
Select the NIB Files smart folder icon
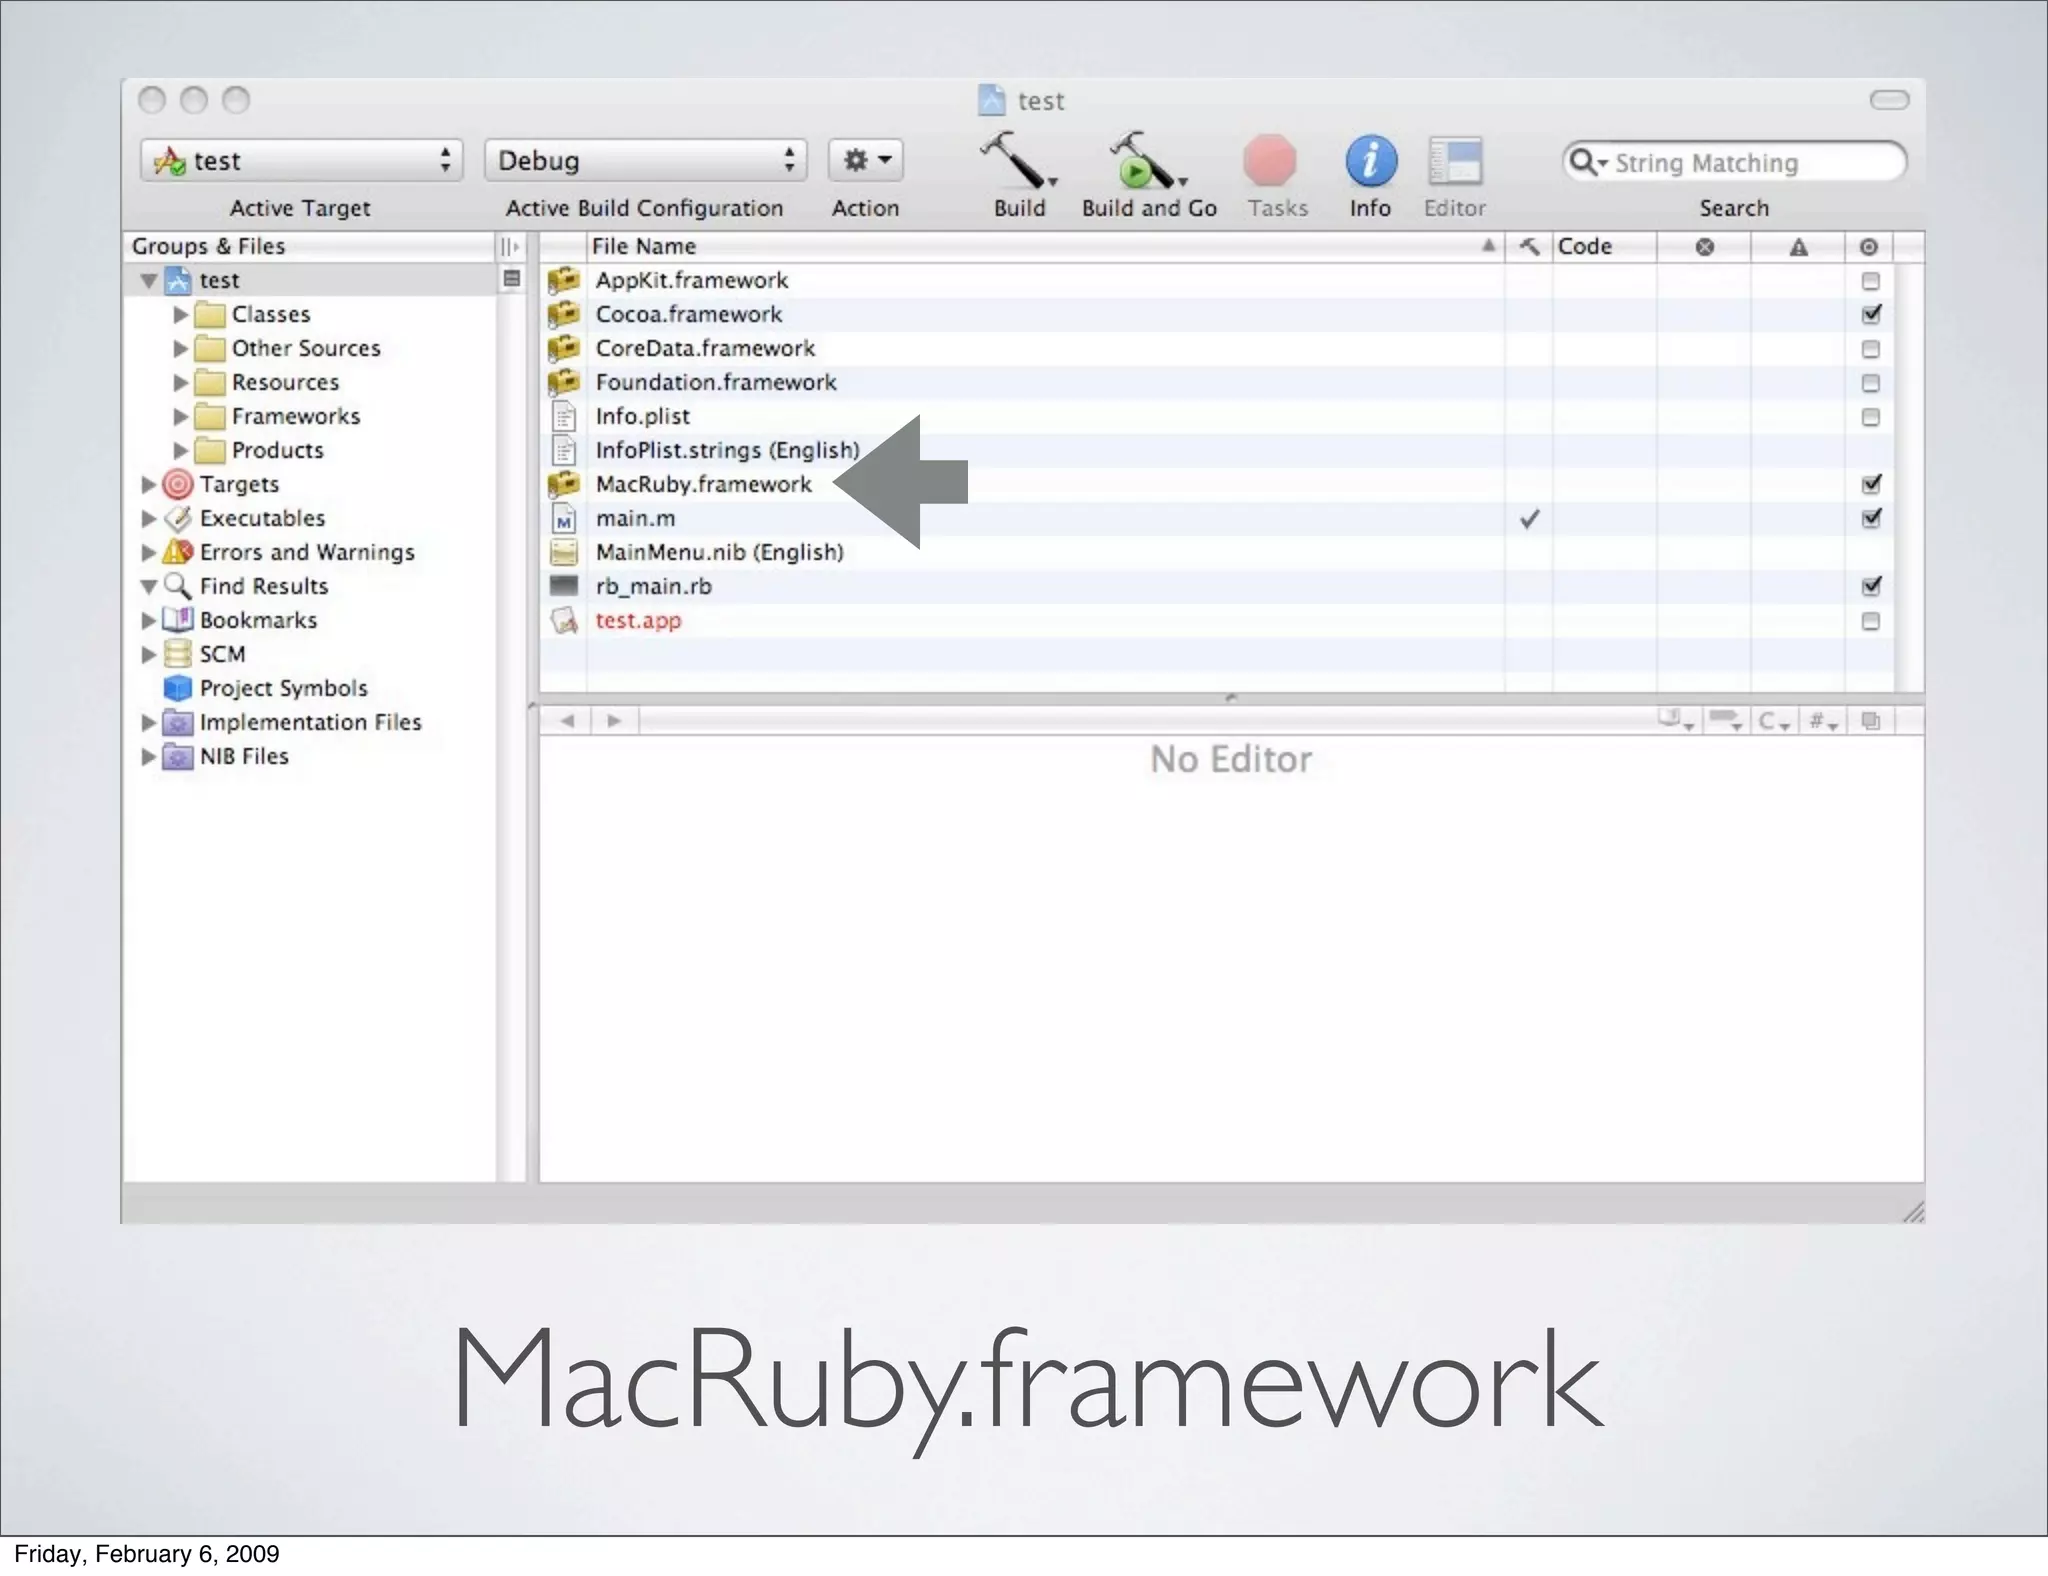click(177, 756)
